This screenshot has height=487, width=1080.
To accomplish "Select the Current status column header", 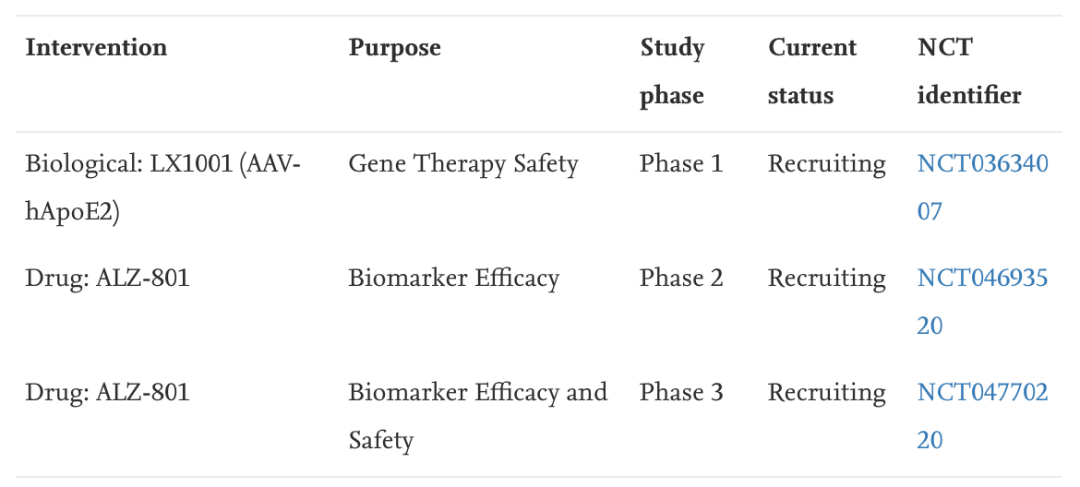I will [812, 71].
